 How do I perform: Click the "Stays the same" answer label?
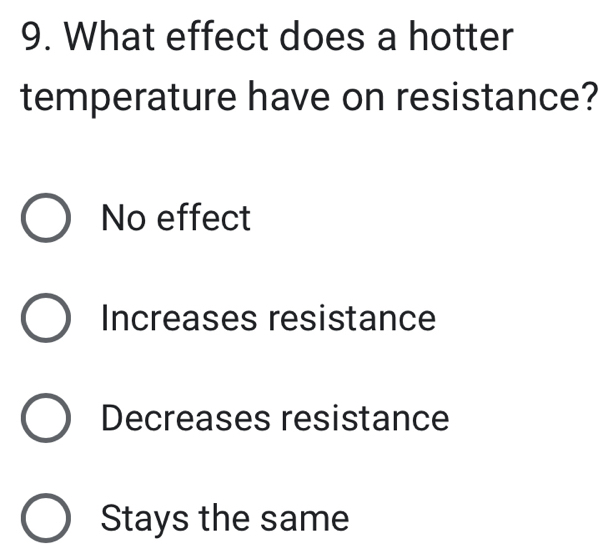[226, 519]
